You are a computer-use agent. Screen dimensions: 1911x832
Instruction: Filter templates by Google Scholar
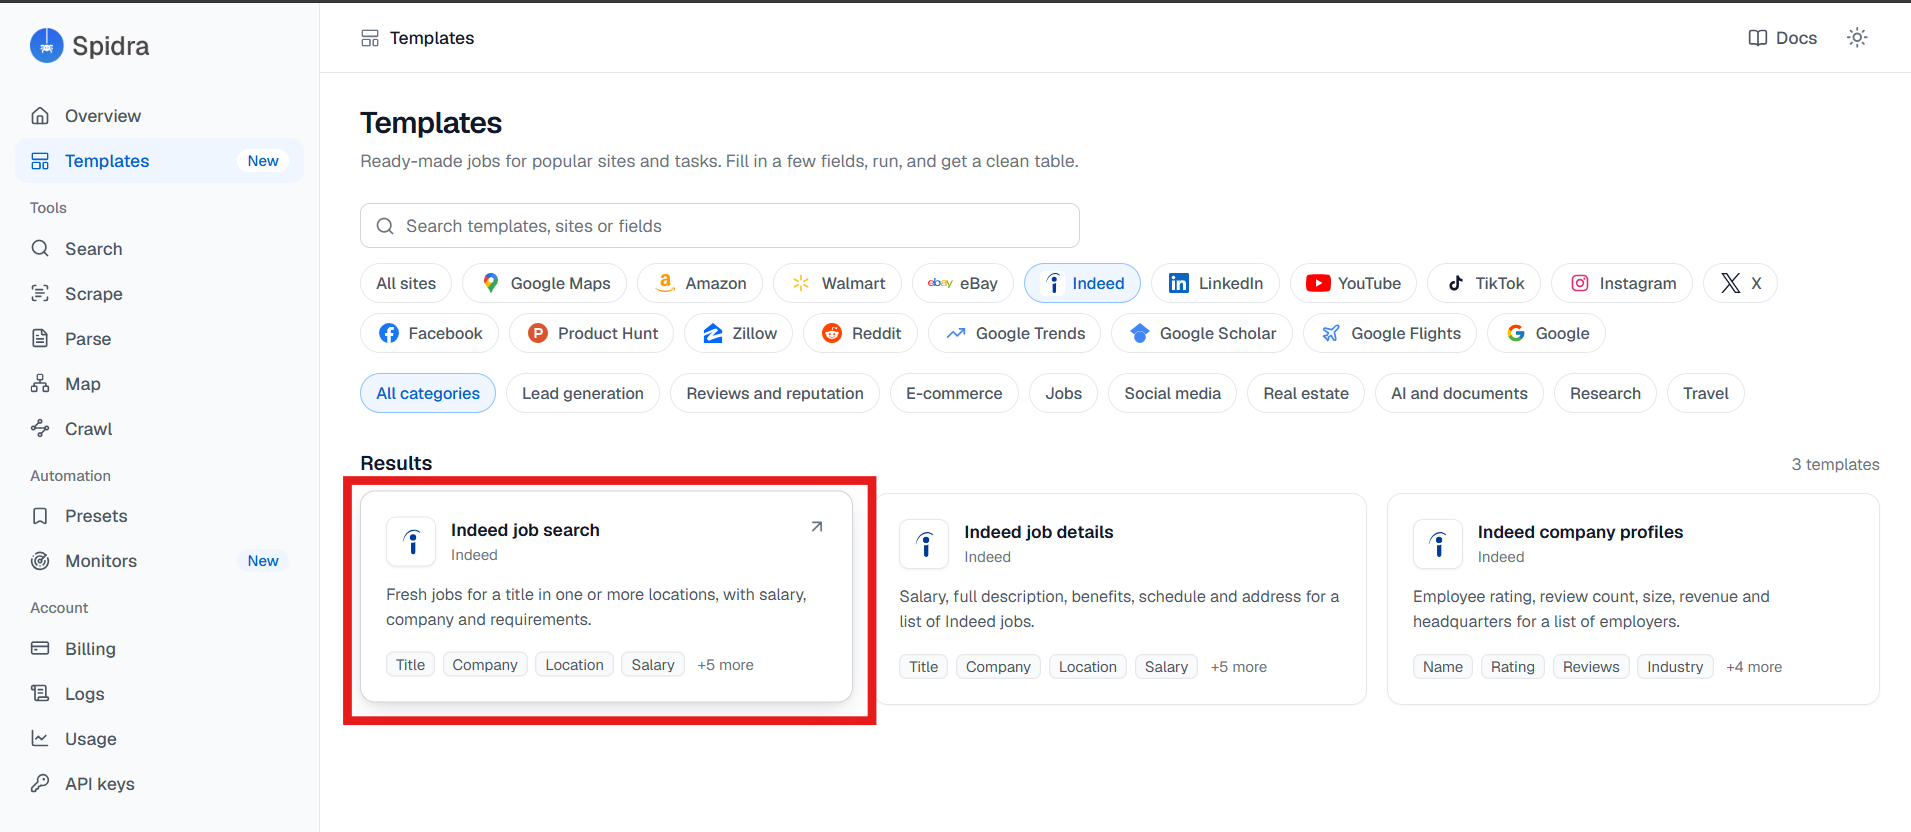coord(1202,334)
